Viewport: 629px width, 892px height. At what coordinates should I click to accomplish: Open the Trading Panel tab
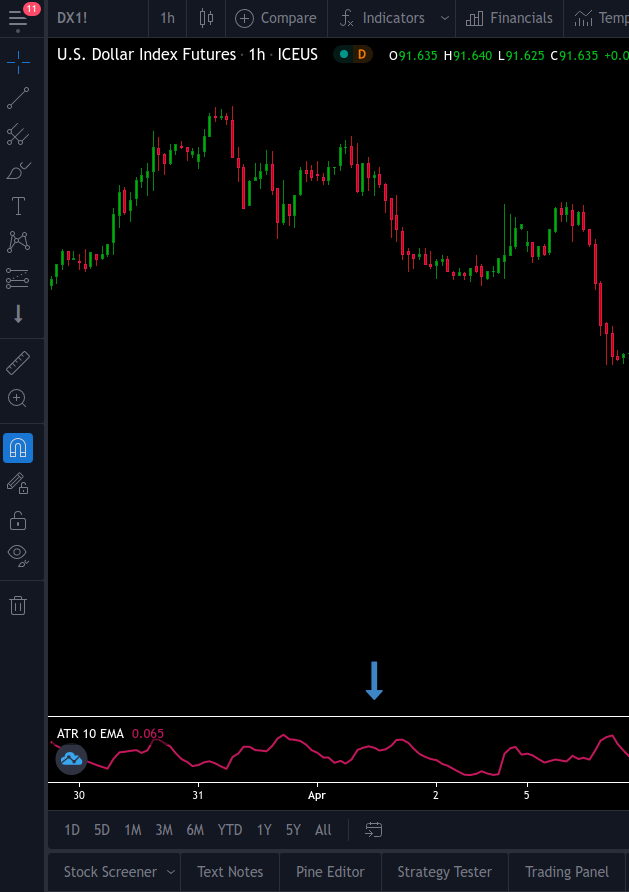[x=567, y=872]
